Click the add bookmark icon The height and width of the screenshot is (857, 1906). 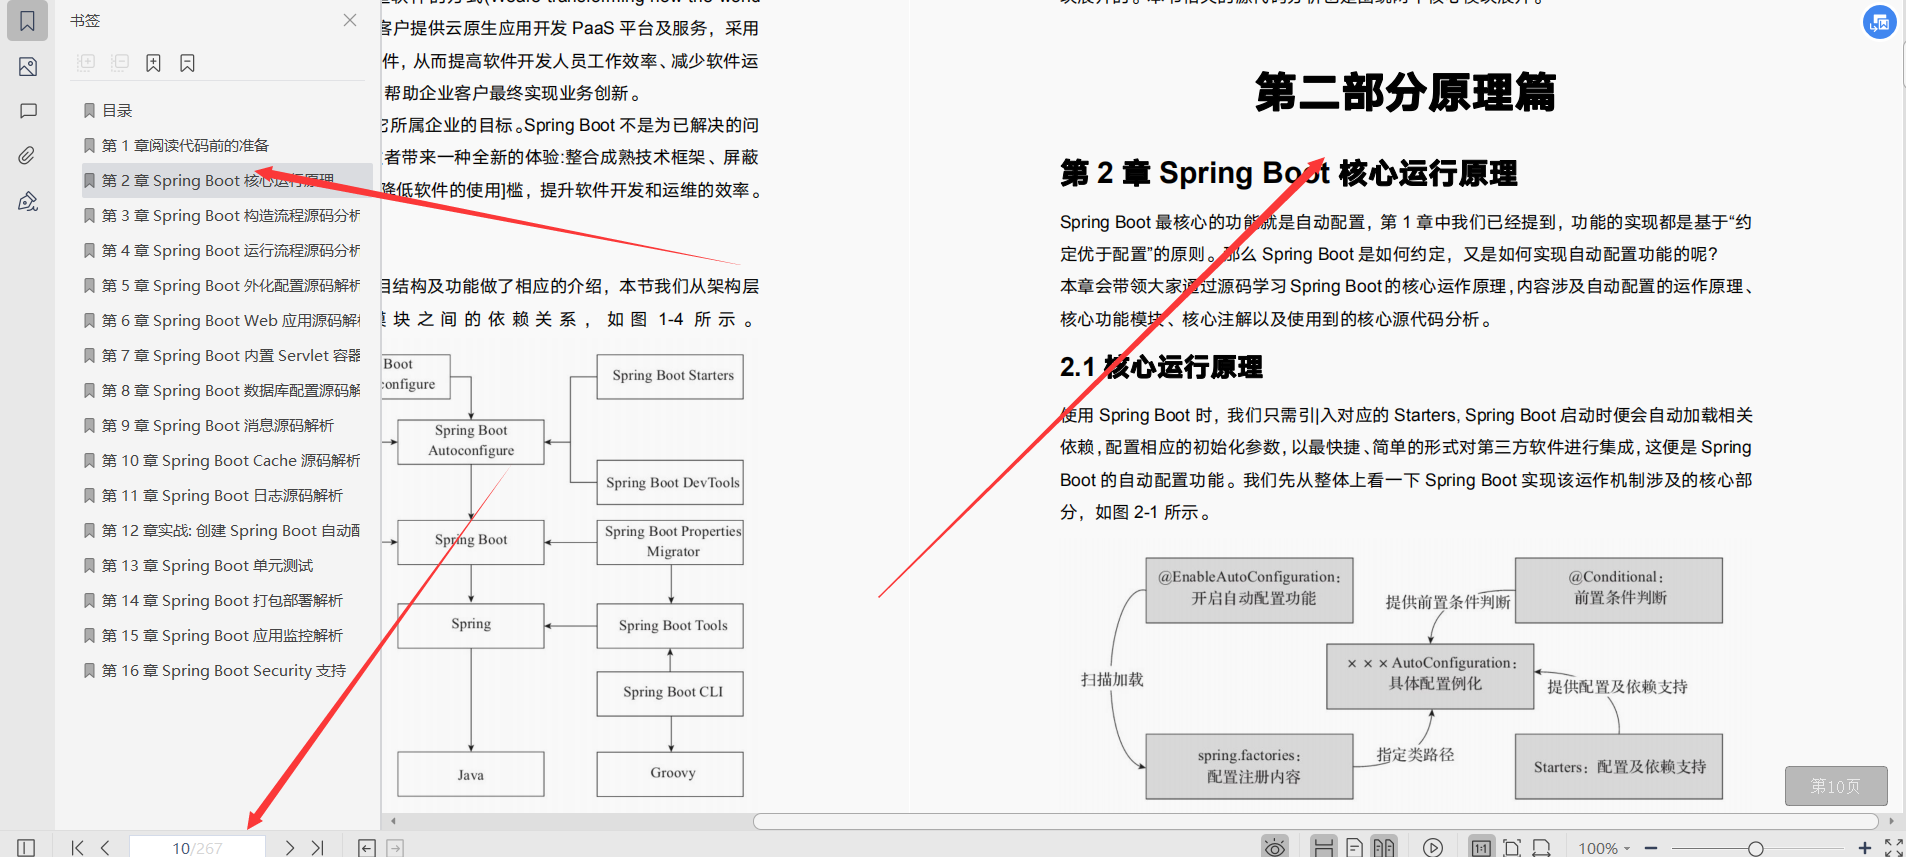tap(153, 62)
